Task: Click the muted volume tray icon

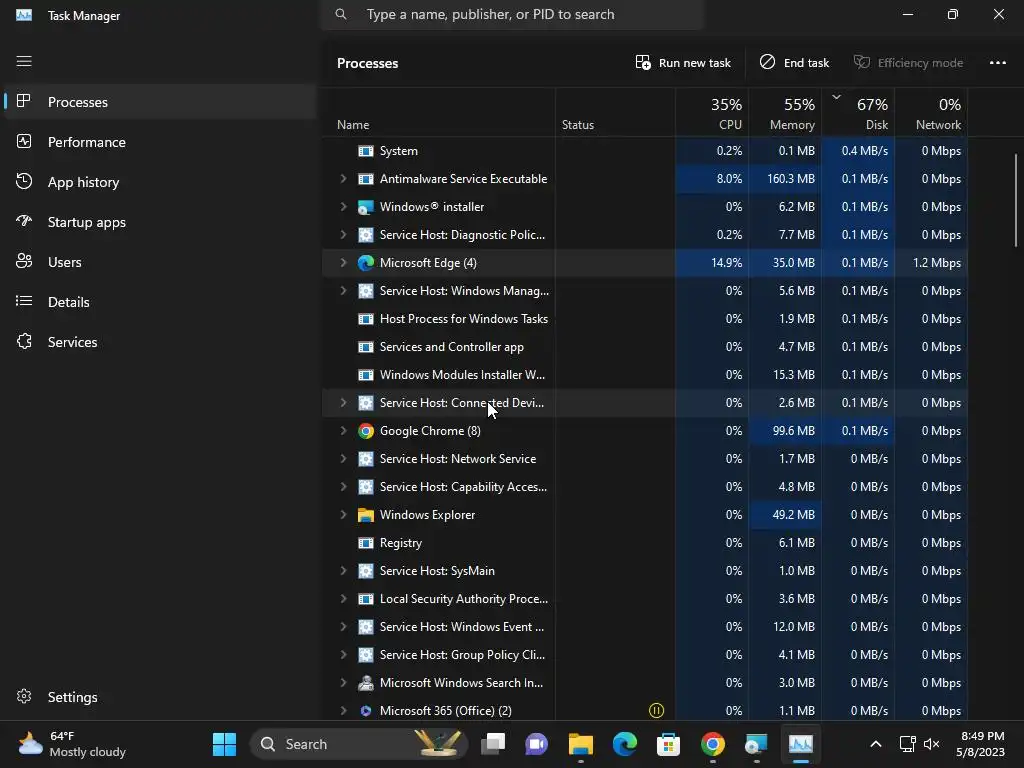Action: [931, 744]
